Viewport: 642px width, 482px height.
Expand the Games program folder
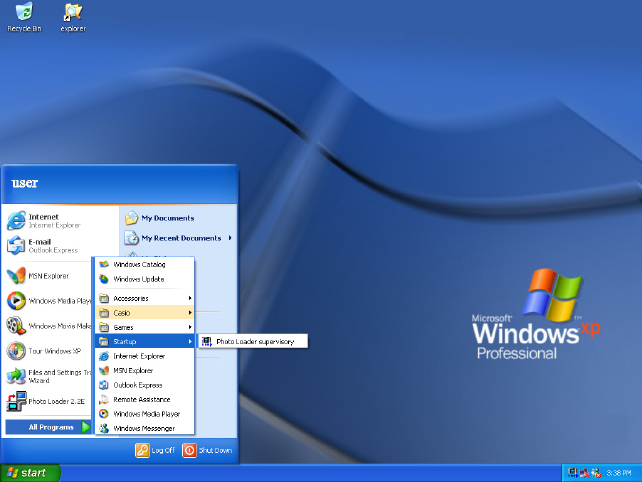pyautogui.click(x=144, y=327)
